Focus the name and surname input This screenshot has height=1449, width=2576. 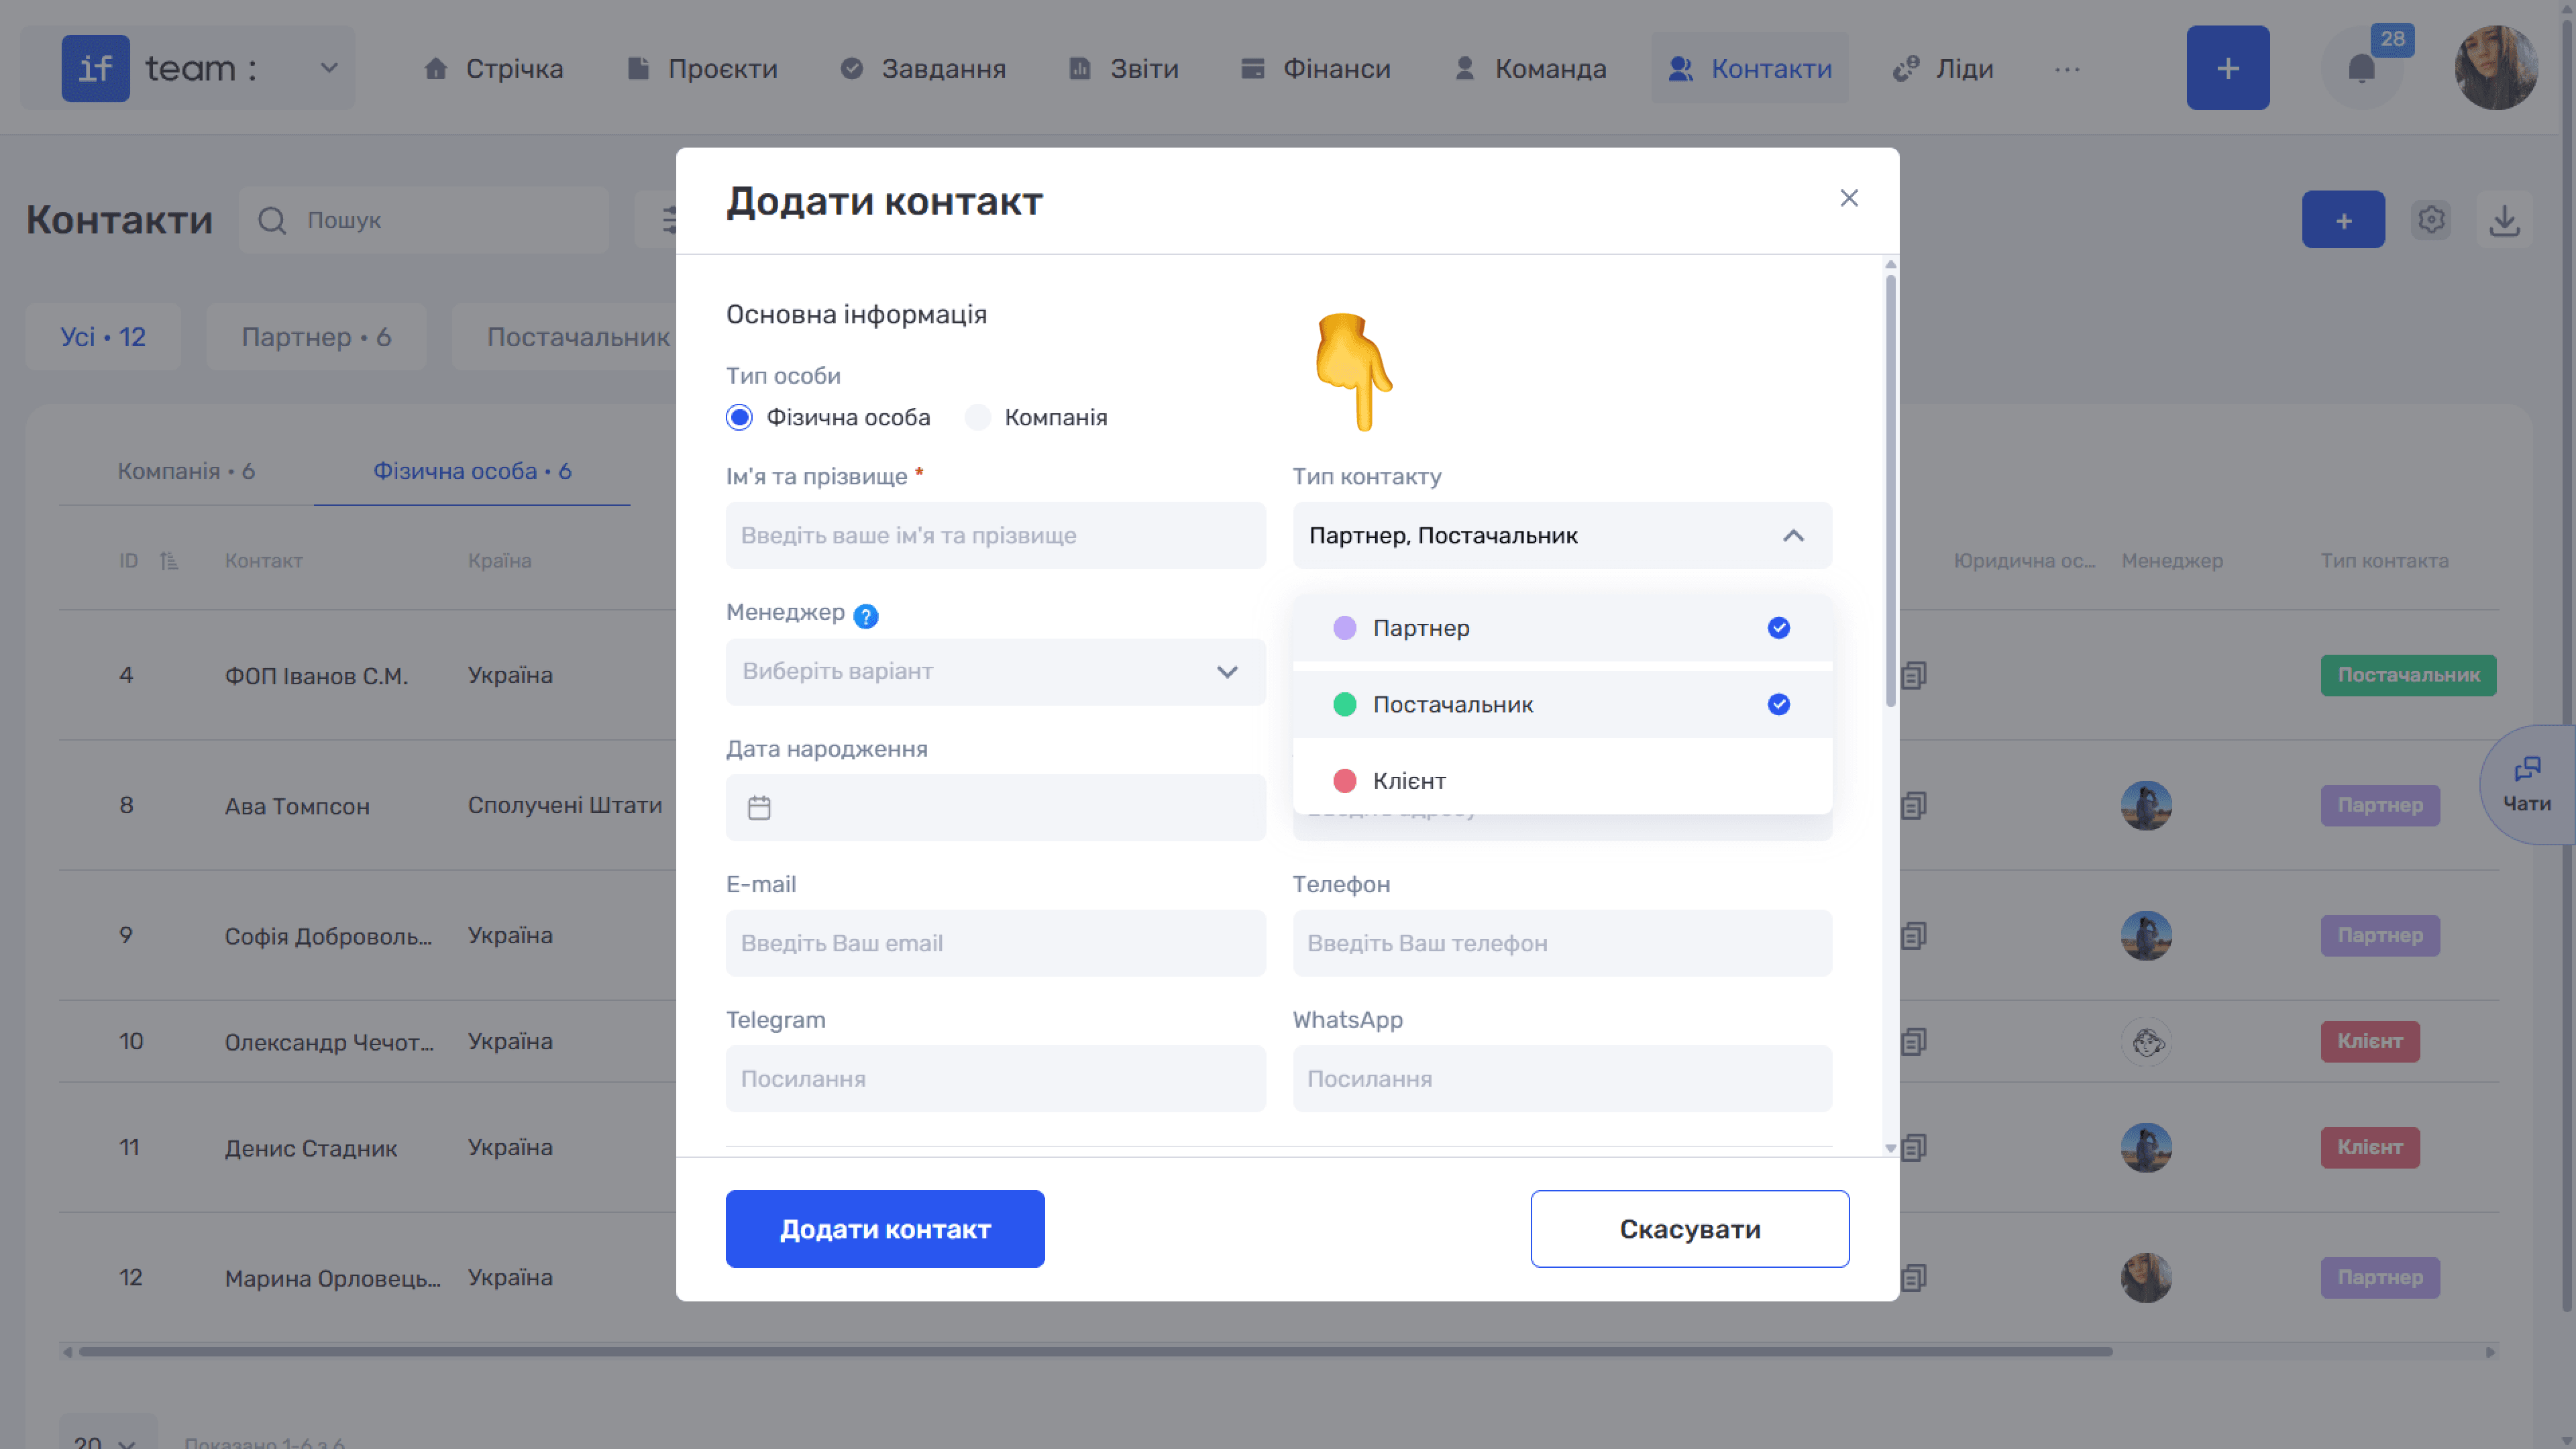coord(995,536)
